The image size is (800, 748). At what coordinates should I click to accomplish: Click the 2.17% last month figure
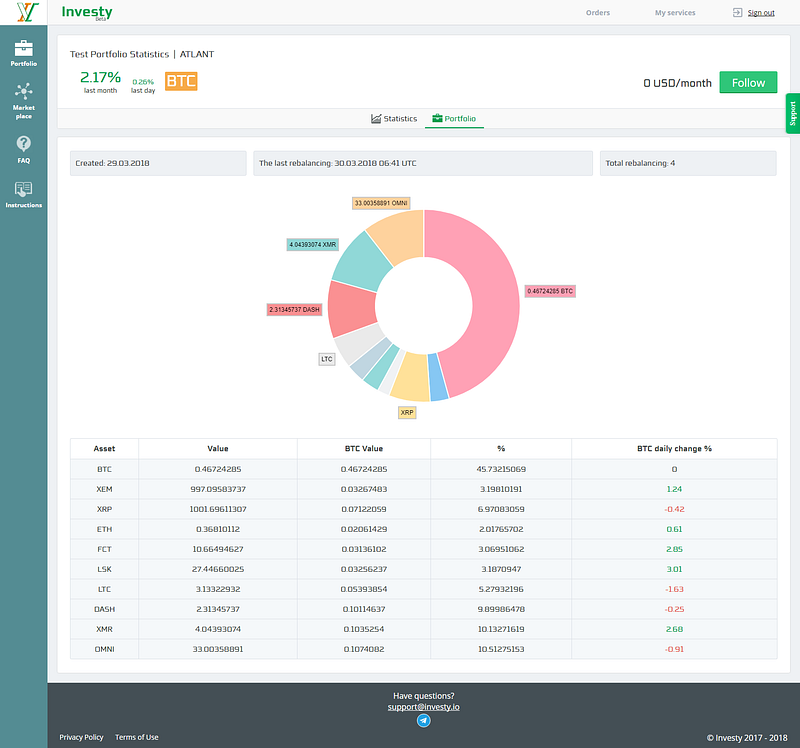coord(101,77)
